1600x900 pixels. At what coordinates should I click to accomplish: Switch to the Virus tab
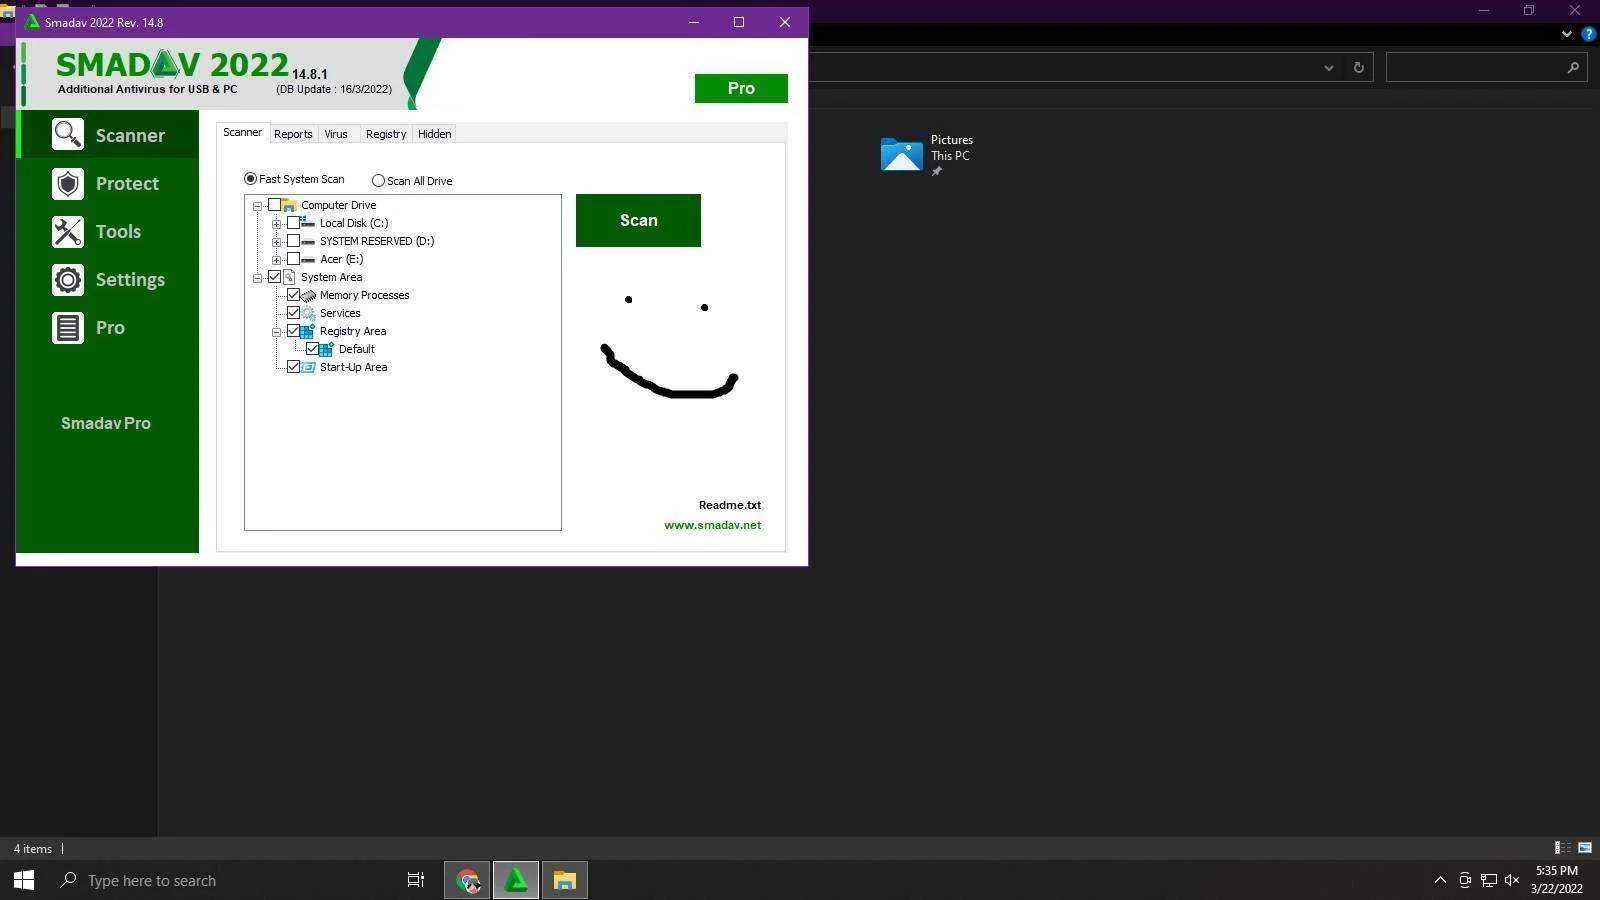click(336, 134)
